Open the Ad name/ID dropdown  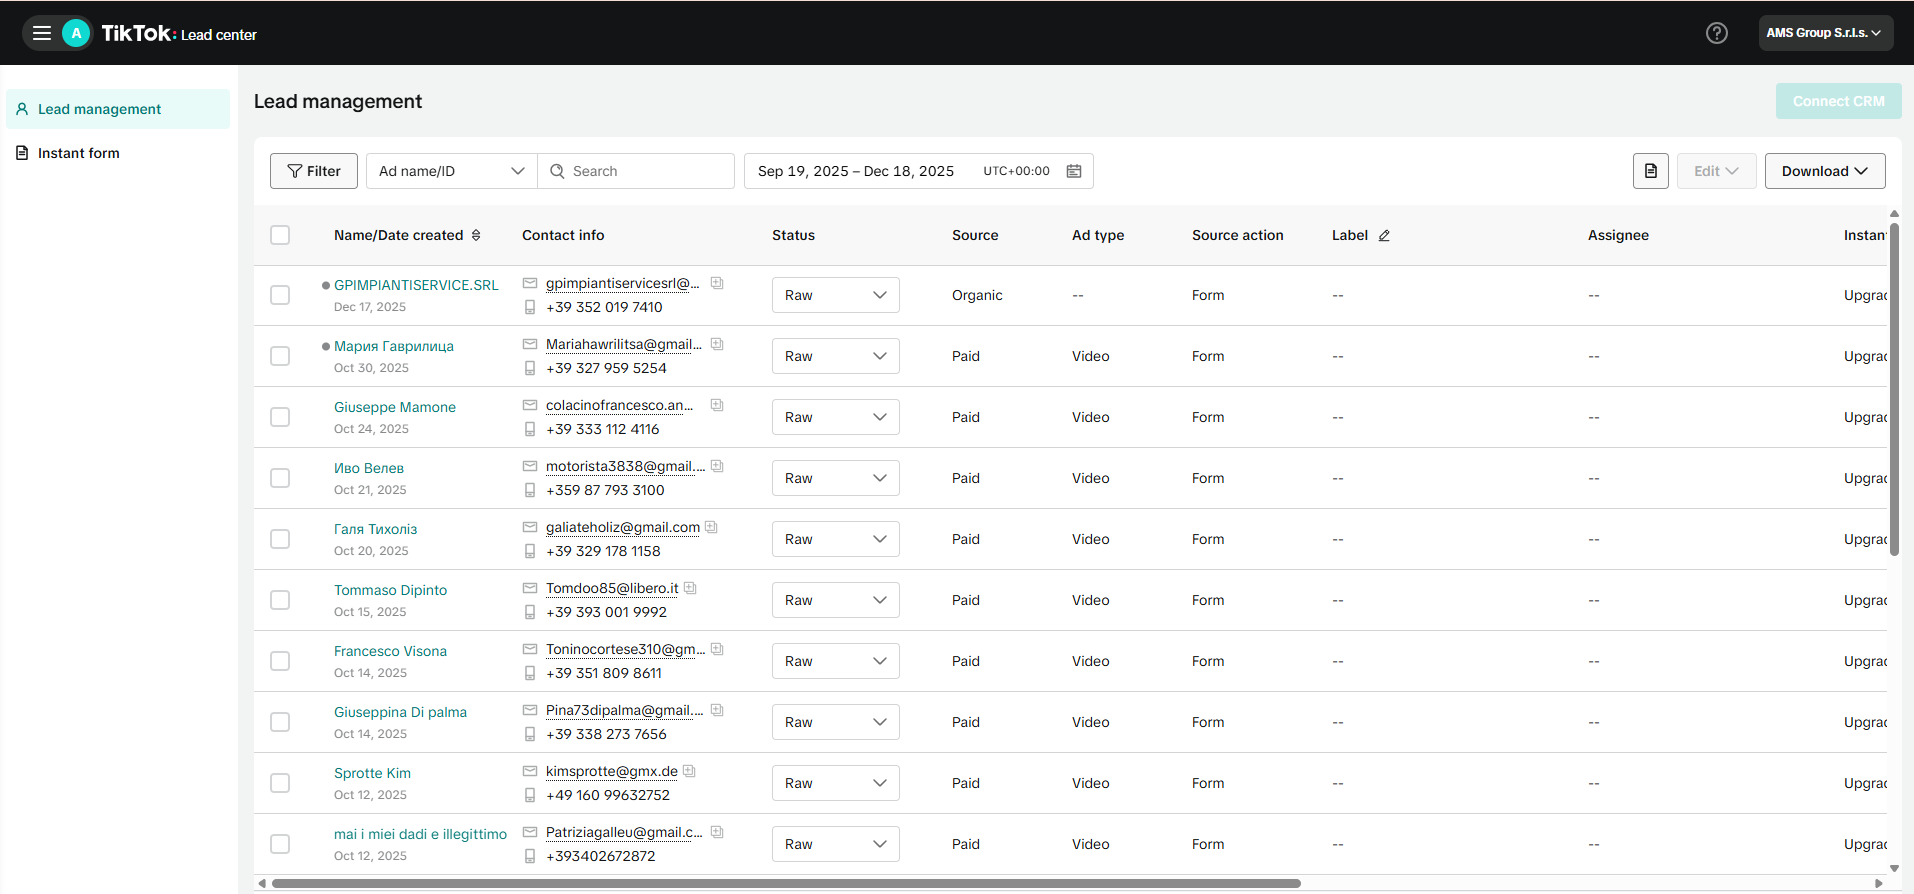(x=452, y=171)
